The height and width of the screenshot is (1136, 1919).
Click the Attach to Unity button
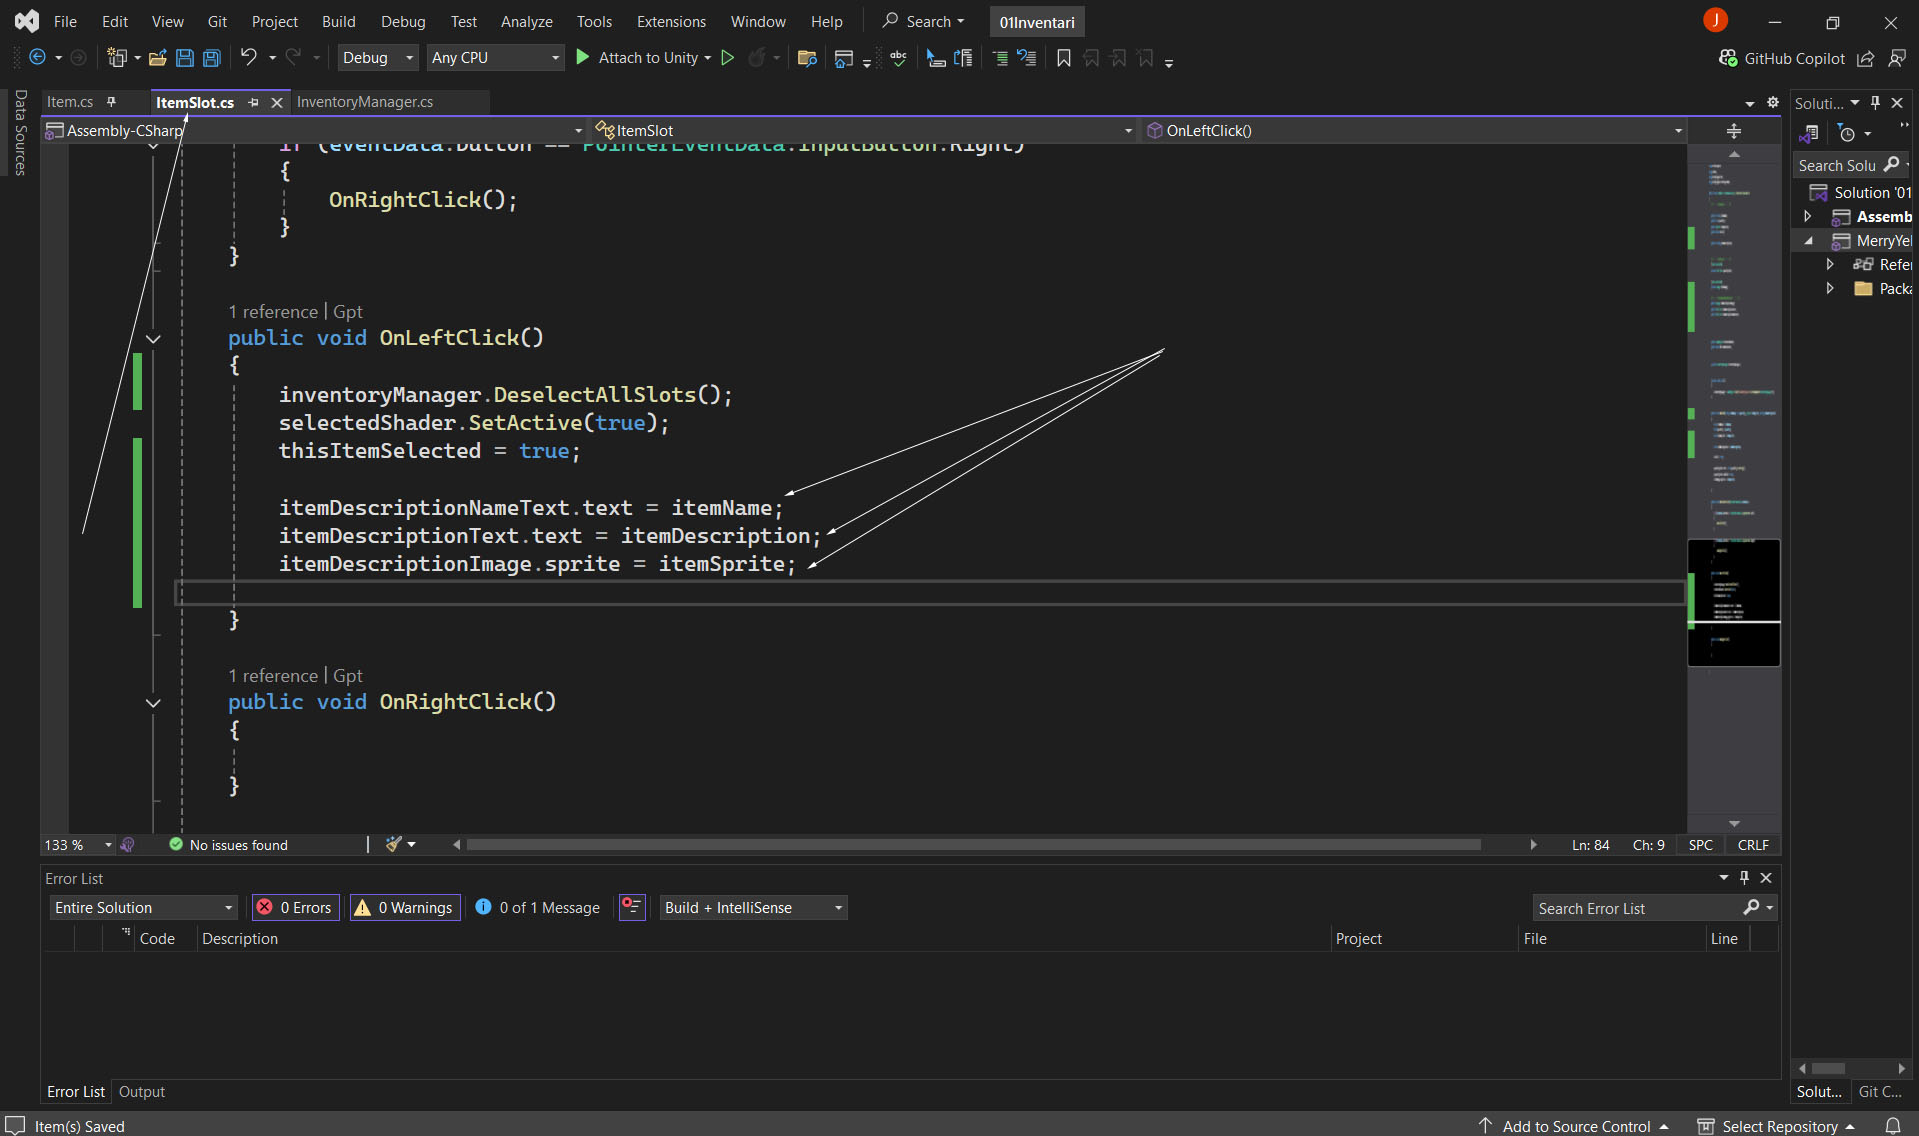coord(646,58)
